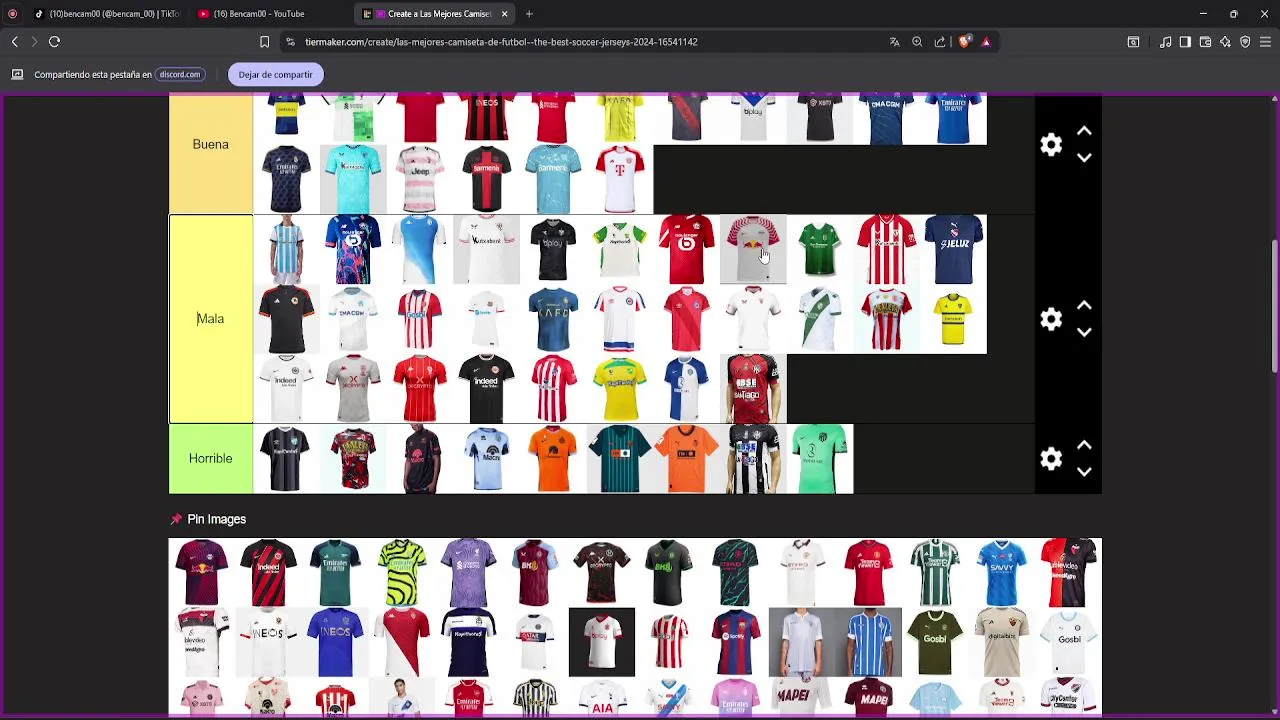Select the Red Bull Leipzig jersey under cursor

[x=753, y=250]
